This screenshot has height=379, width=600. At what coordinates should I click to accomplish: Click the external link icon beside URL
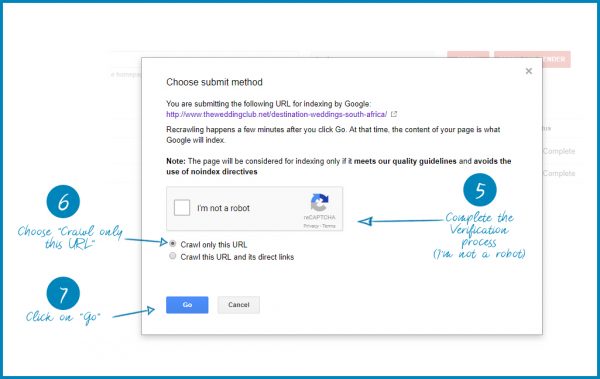(x=394, y=114)
